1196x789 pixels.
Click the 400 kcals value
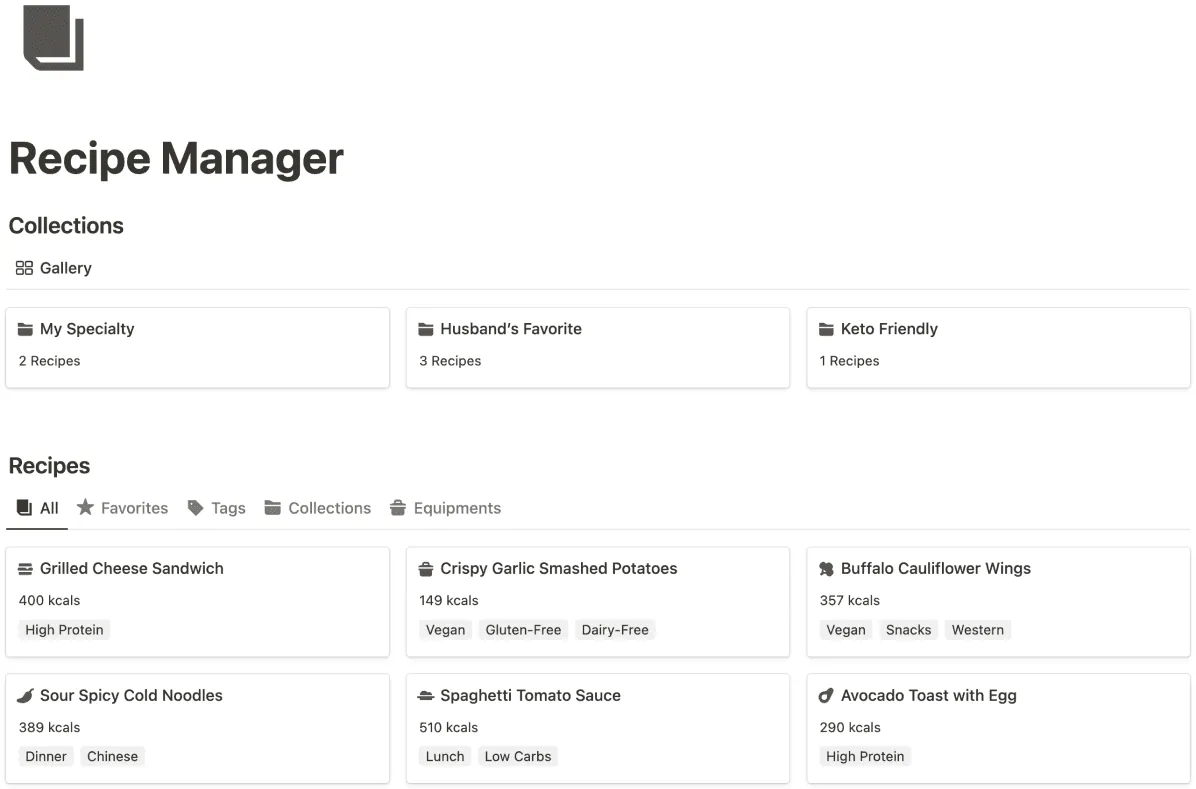click(50, 601)
